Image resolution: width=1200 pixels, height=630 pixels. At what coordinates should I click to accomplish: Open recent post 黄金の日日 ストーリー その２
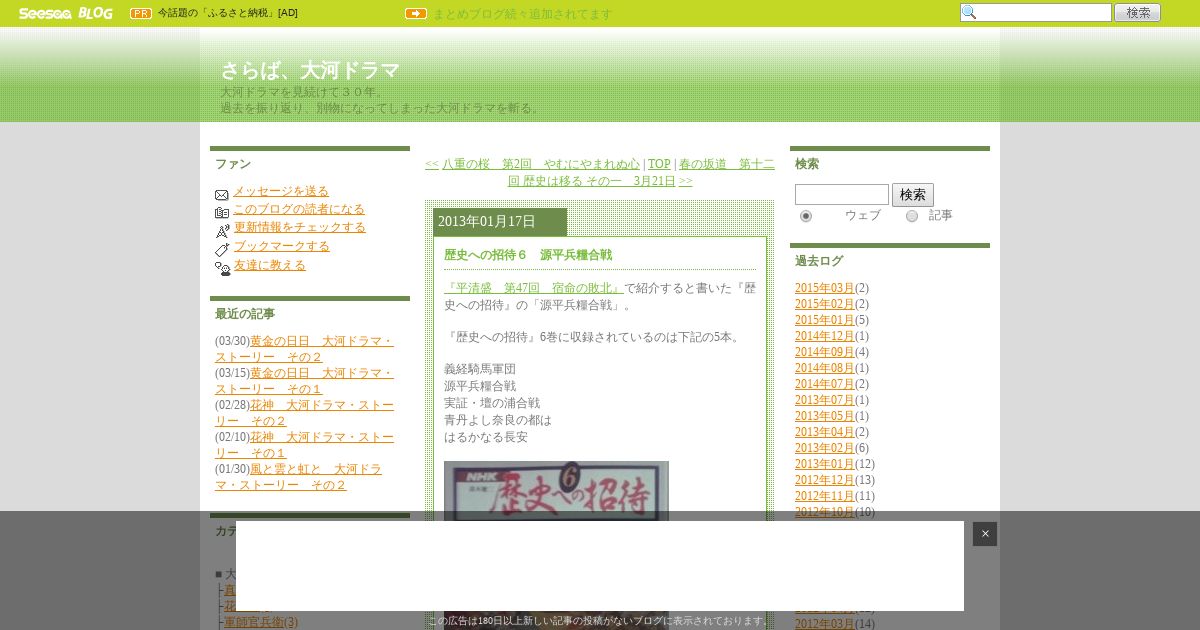coord(304,349)
